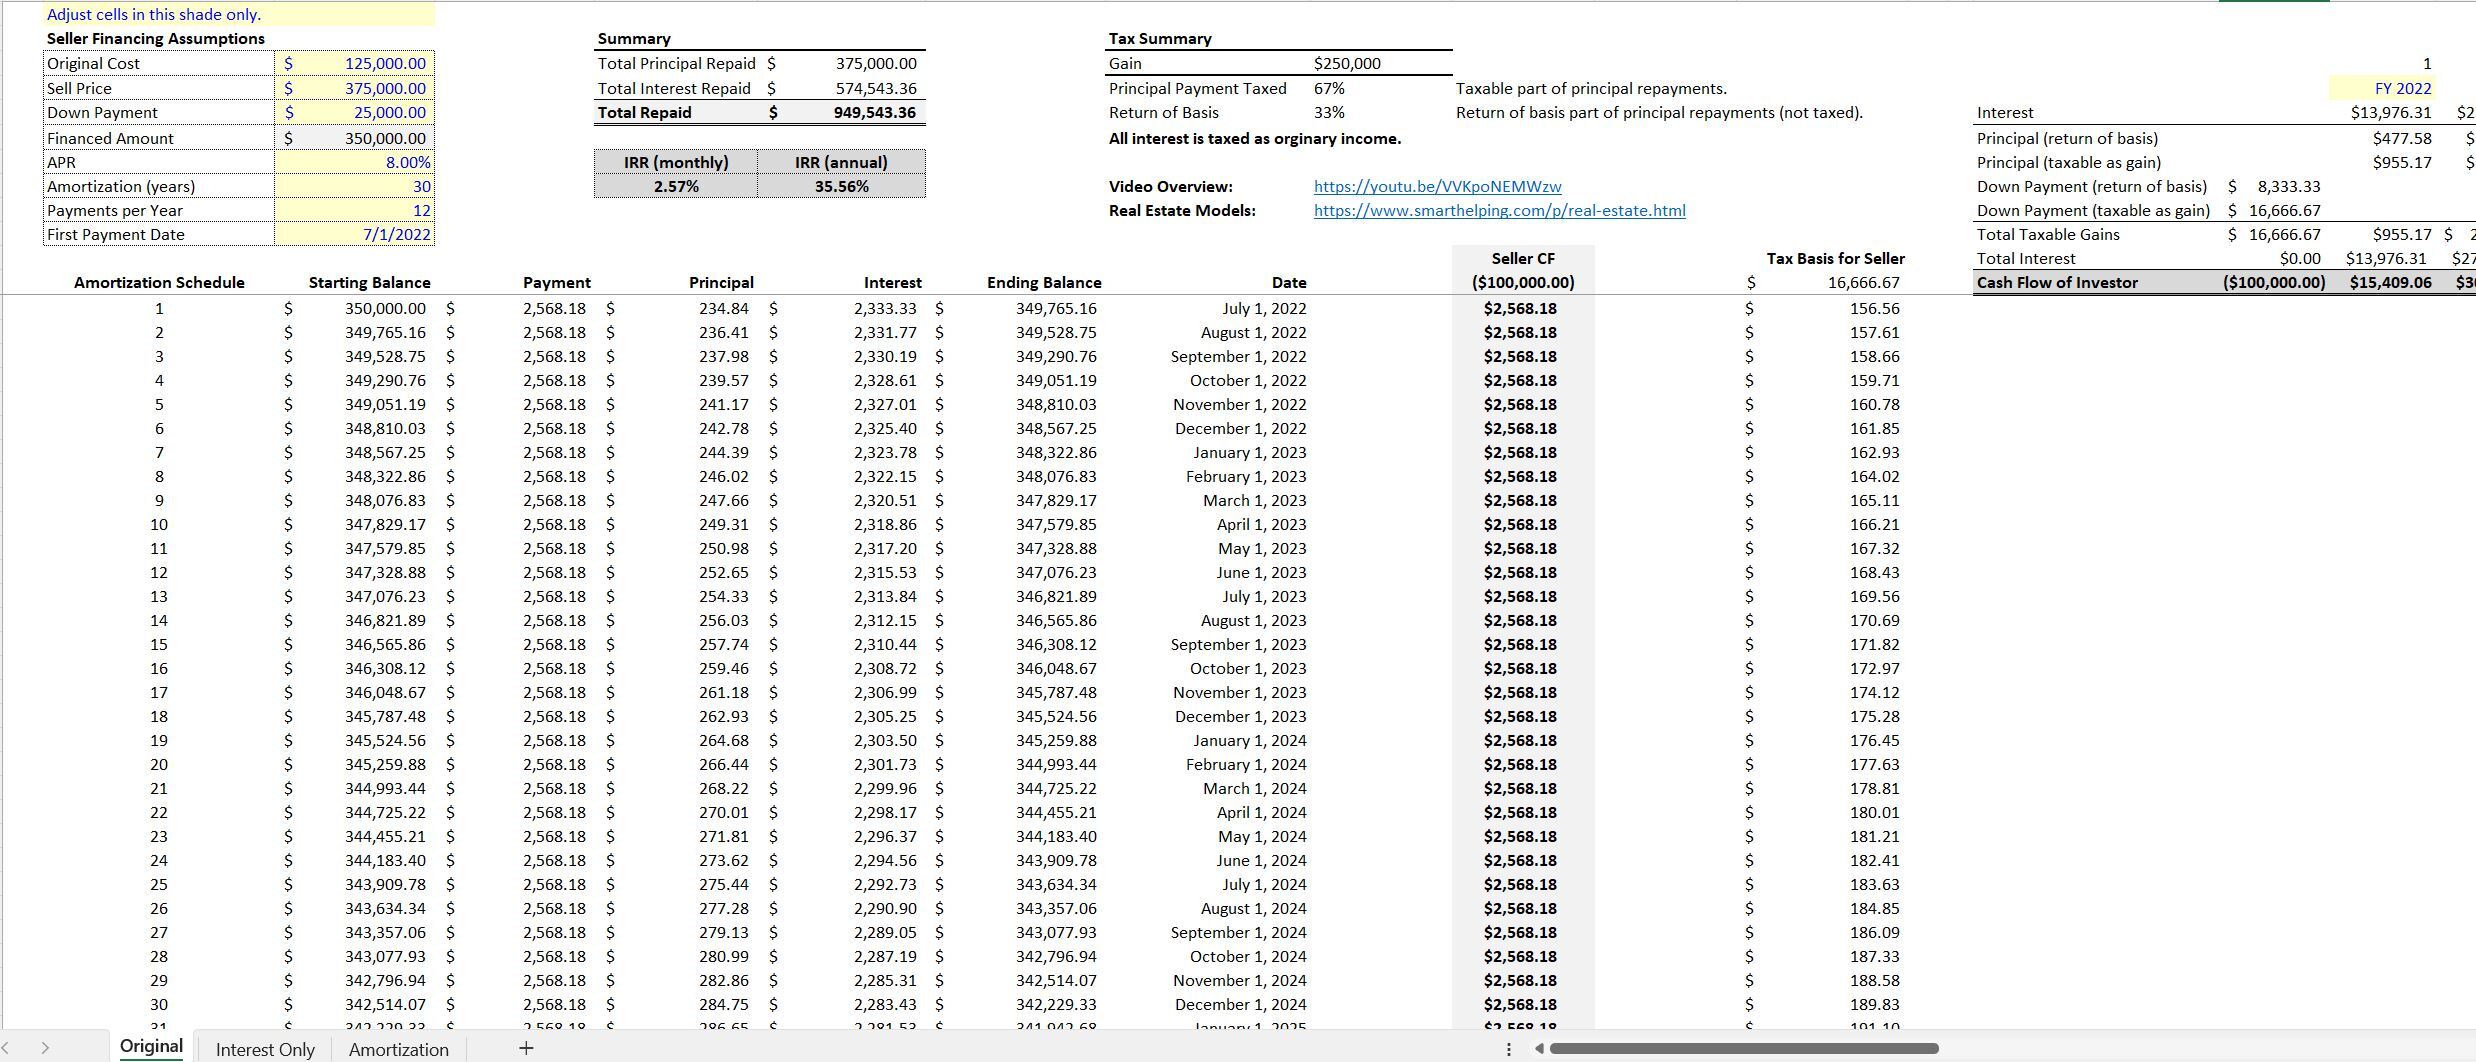The width and height of the screenshot is (2476, 1062).
Task: Open the Interest Only sheet tab
Action: coord(265,1049)
